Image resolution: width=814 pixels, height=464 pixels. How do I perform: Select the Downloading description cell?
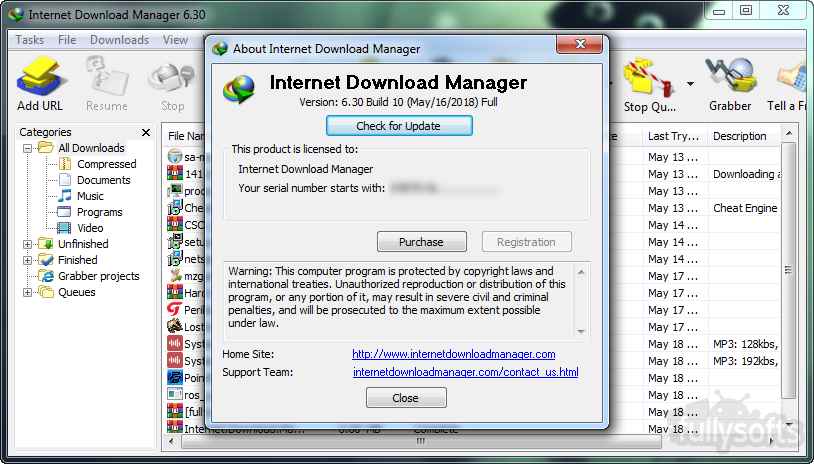745,174
